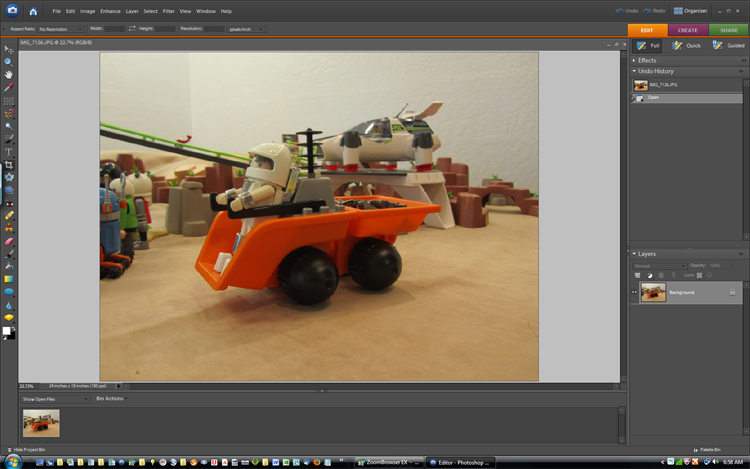Select the Hand tool
Viewport: 750px width, 469px height.
pos(9,75)
